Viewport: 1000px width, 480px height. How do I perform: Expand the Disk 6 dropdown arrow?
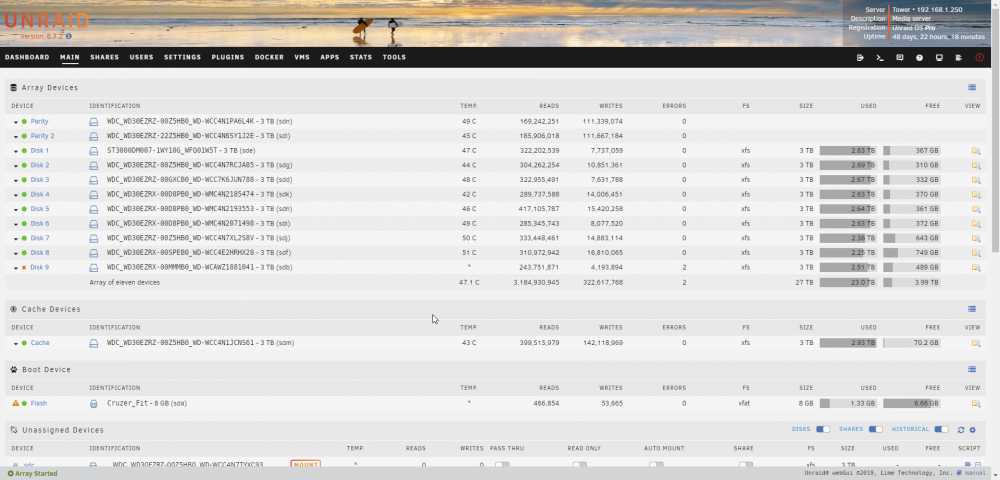(x=16, y=224)
